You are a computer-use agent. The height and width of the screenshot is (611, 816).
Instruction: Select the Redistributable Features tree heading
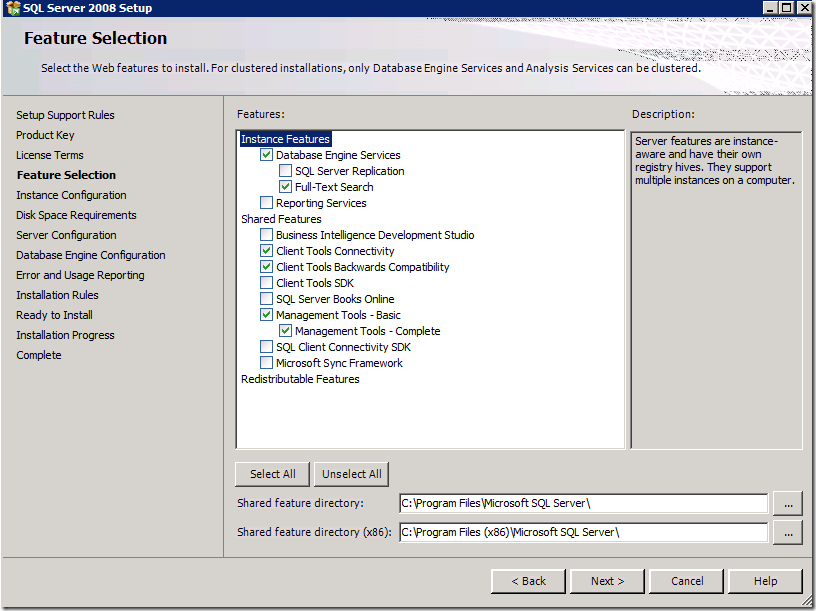[x=300, y=379]
